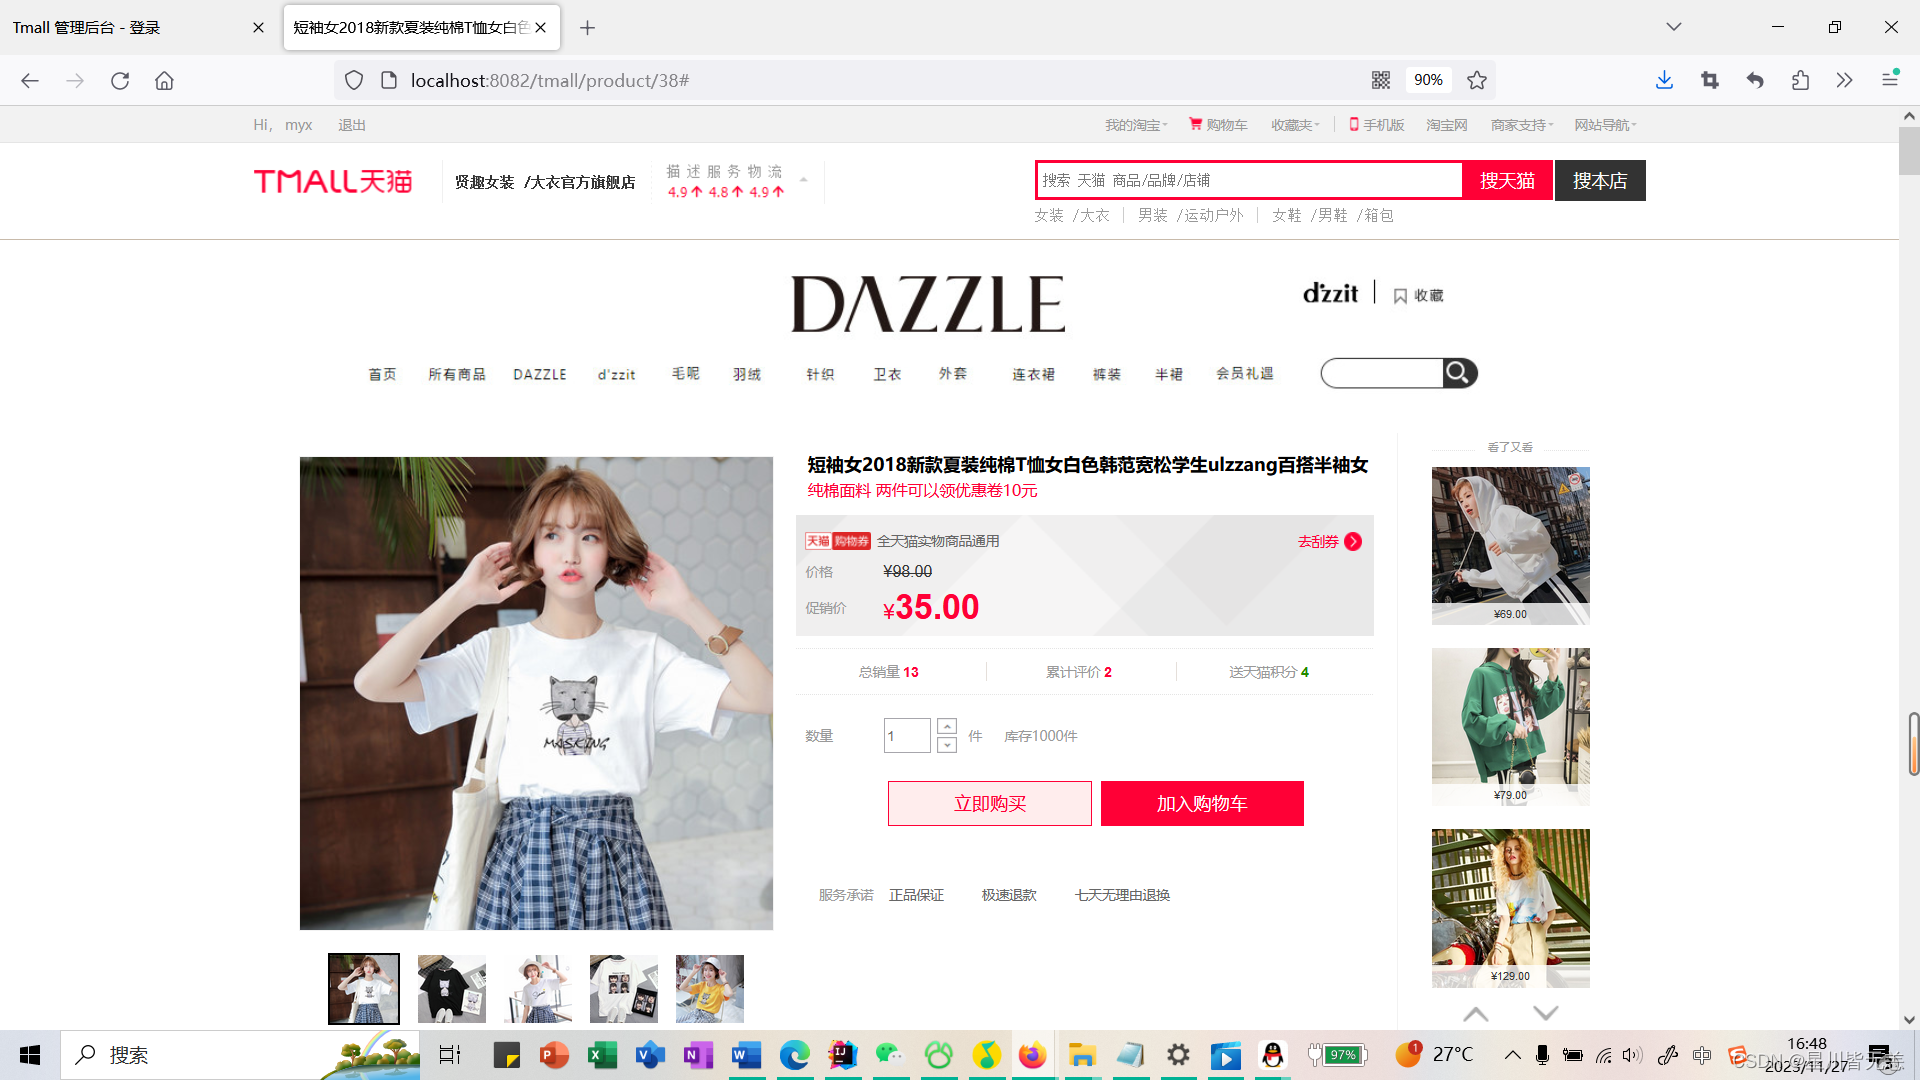Click the undo arrow icon in toolbar
Screen dimensions: 1920x1080
click(1755, 80)
